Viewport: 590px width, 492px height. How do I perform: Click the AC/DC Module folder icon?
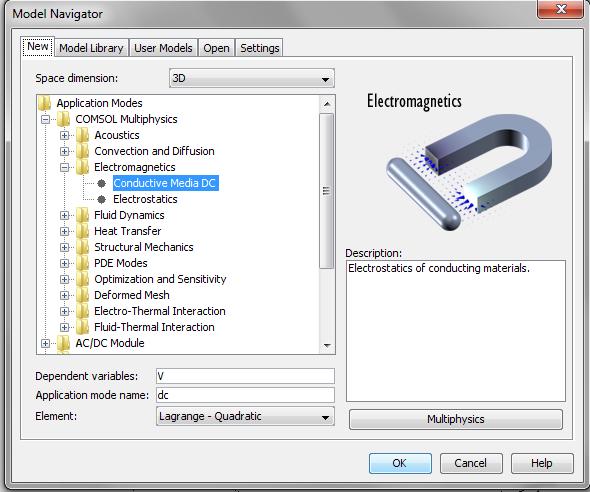tap(64, 343)
